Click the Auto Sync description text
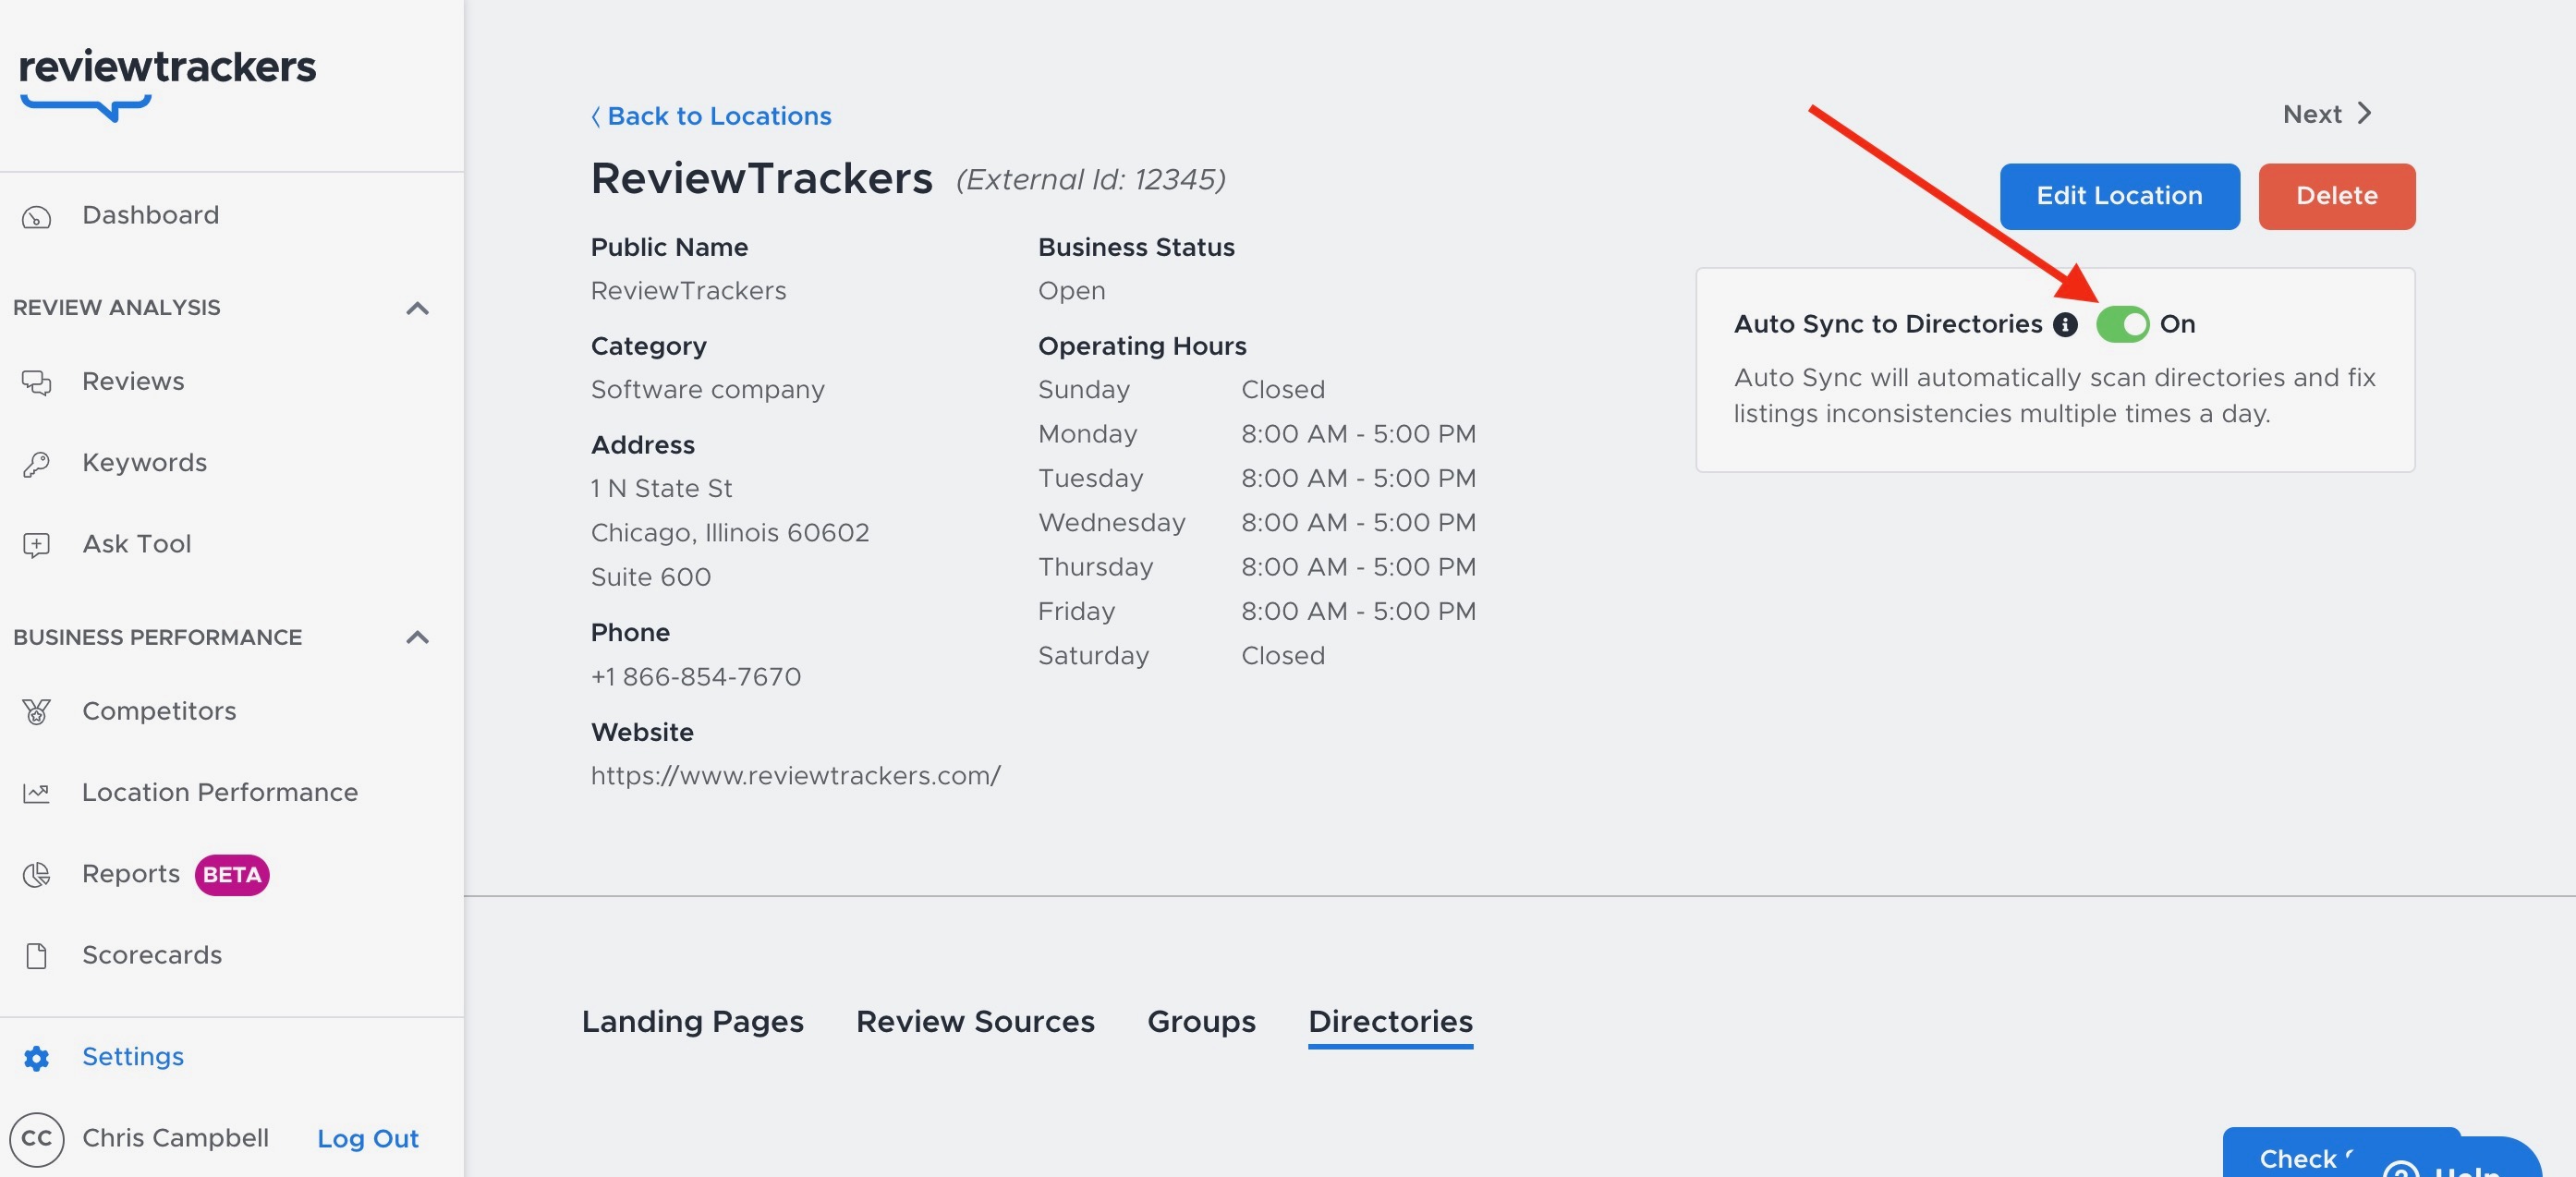The image size is (2576, 1177). tap(2054, 396)
